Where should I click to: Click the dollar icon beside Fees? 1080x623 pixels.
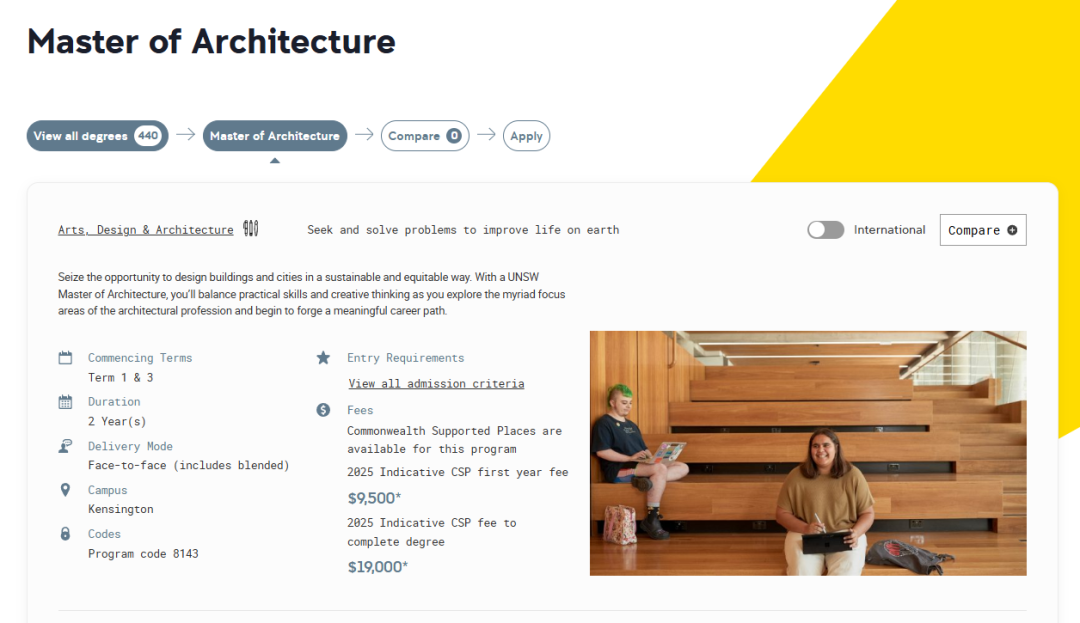(x=323, y=410)
